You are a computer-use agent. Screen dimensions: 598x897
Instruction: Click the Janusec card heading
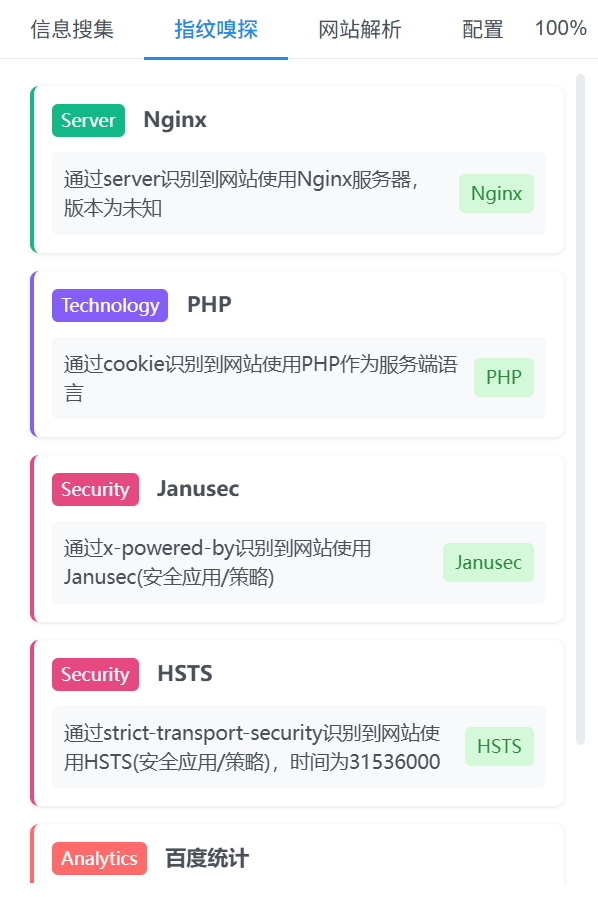coord(198,489)
